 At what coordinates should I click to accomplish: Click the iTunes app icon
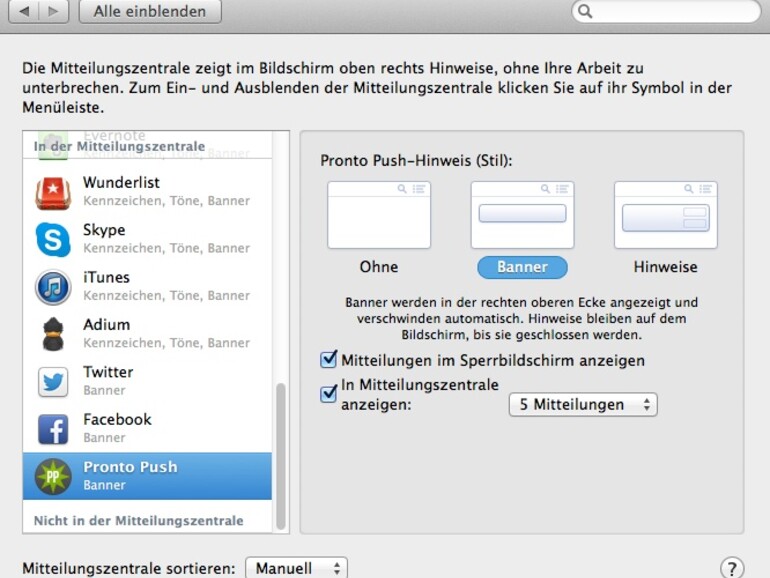click(53, 287)
